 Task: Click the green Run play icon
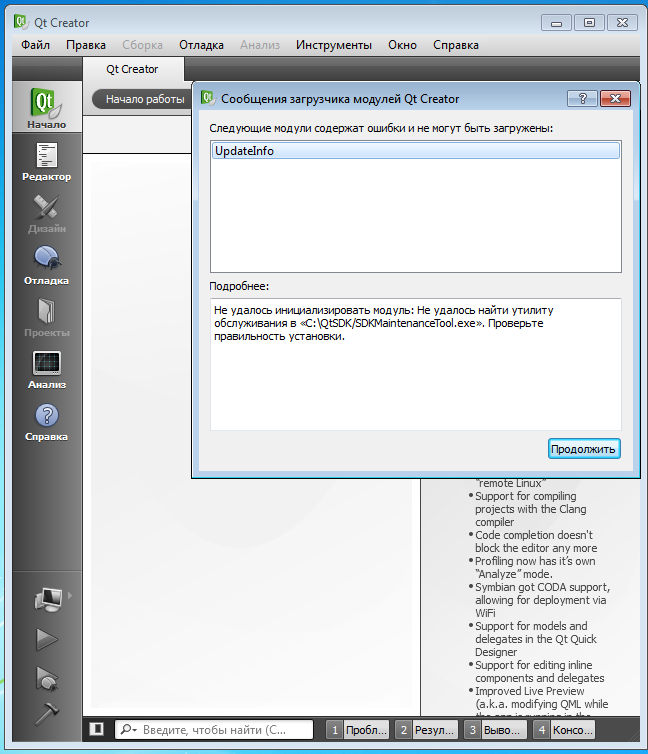point(47,640)
